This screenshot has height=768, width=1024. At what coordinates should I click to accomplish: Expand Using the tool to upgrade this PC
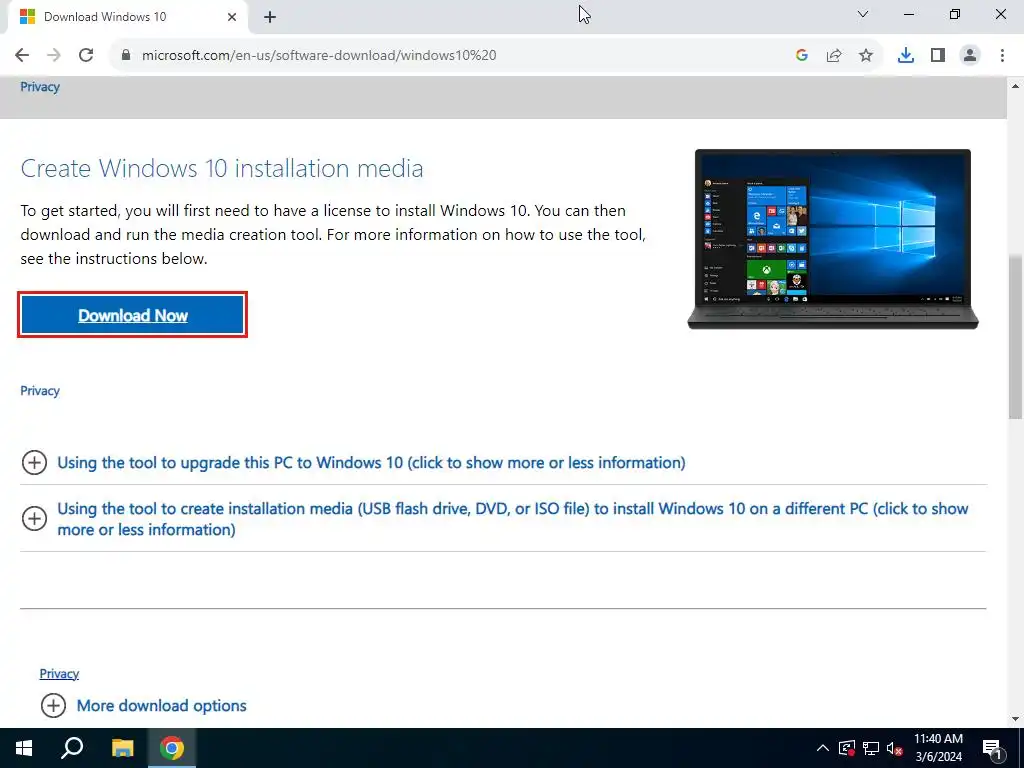[371, 462]
